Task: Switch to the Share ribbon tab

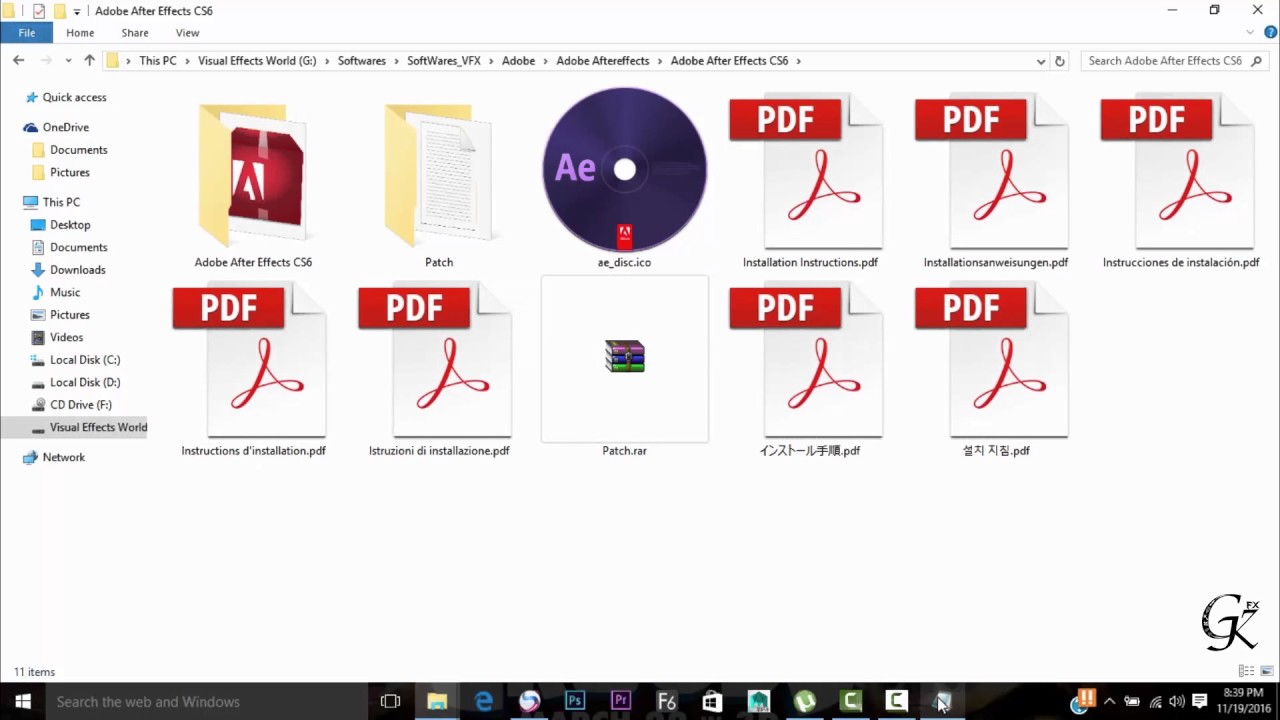Action: click(x=135, y=33)
